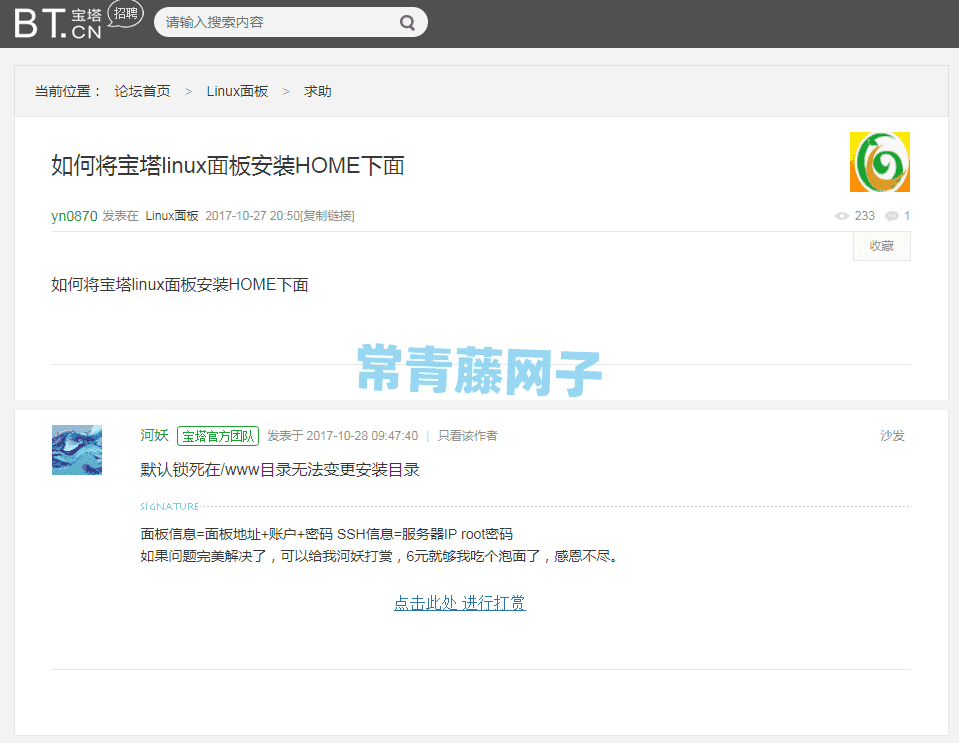The height and width of the screenshot is (743, 959).
Task: Open the 求助 breadcrumb category
Action: (x=317, y=91)
